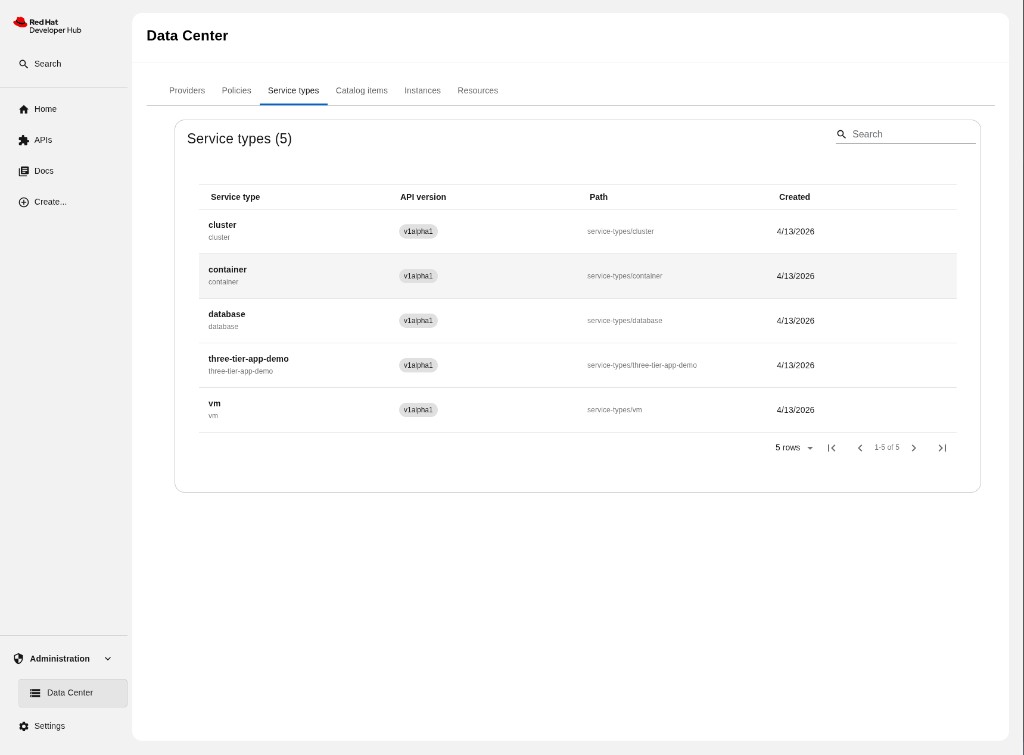Click the Data Center page title
This screenshot has height=755, width=1024.
tap(187, 36)
